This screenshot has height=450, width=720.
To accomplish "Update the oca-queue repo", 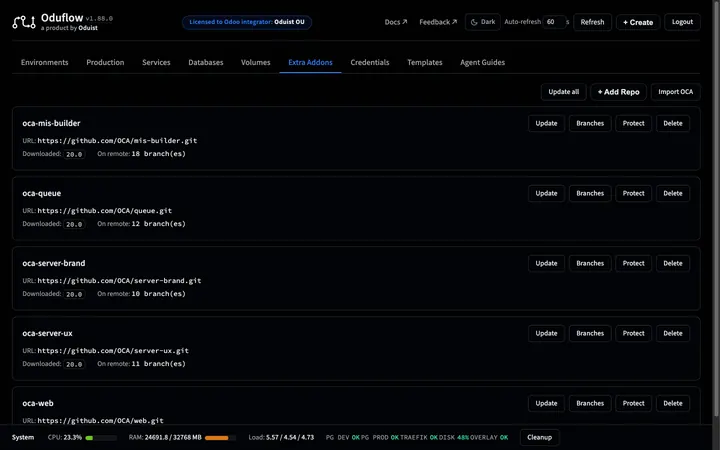I will pyautogui.click(x=546, y=193).
